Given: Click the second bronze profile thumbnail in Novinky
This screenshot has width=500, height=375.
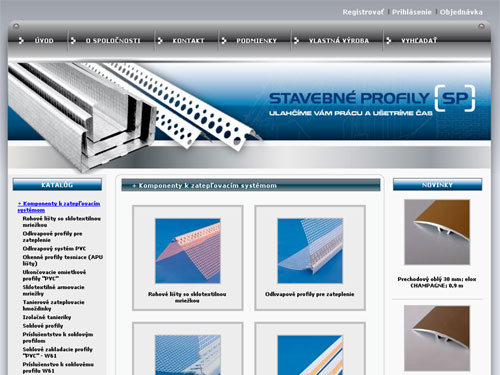Looking at the screenshot, I should (x=437, y=338).
